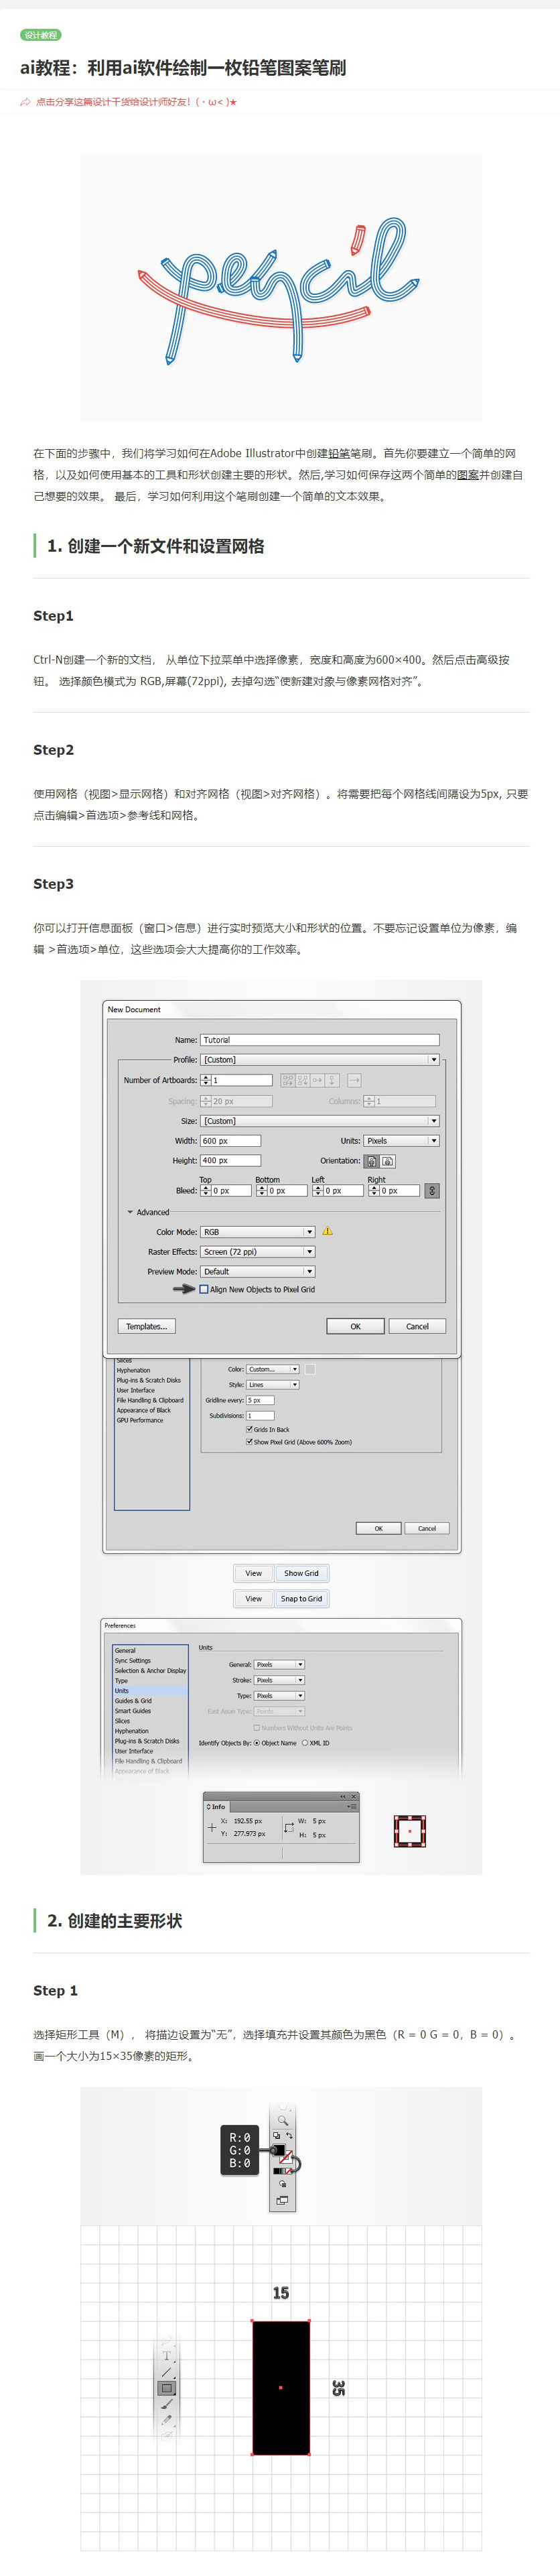The image size is (560, 2576).
Task: Open the Profile dropdown
Action: pyautogui.click(x=320, y=1060)
